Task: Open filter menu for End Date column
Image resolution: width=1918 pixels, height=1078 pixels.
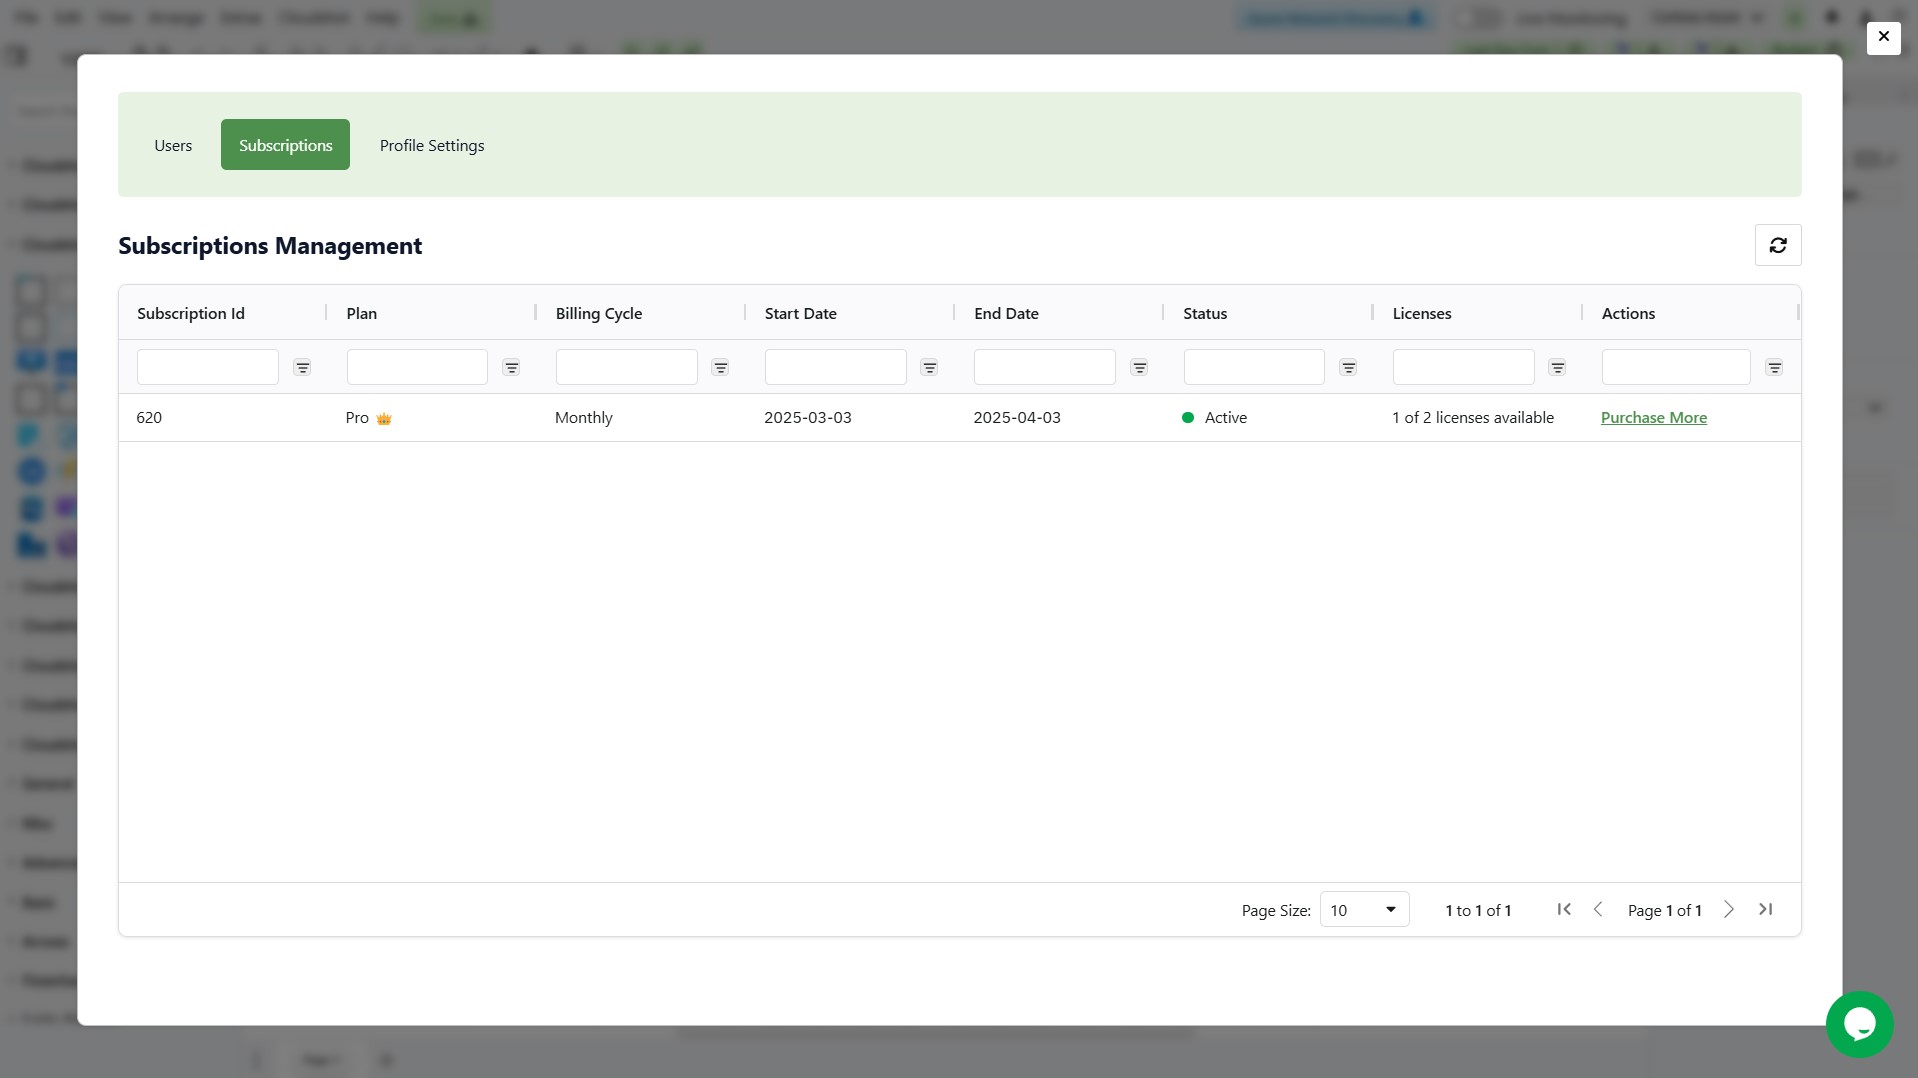Action: point(1139,368)
